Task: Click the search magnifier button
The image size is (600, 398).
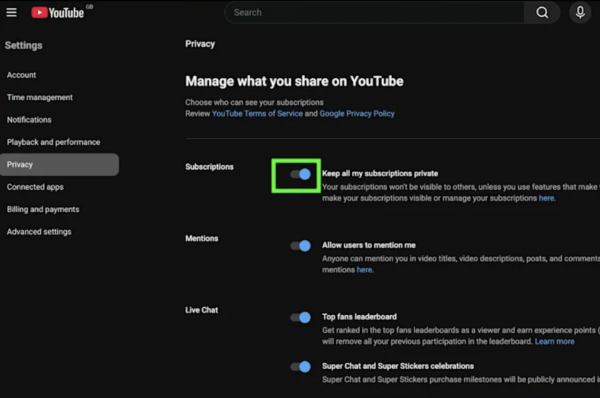Action: click(542, 13)
